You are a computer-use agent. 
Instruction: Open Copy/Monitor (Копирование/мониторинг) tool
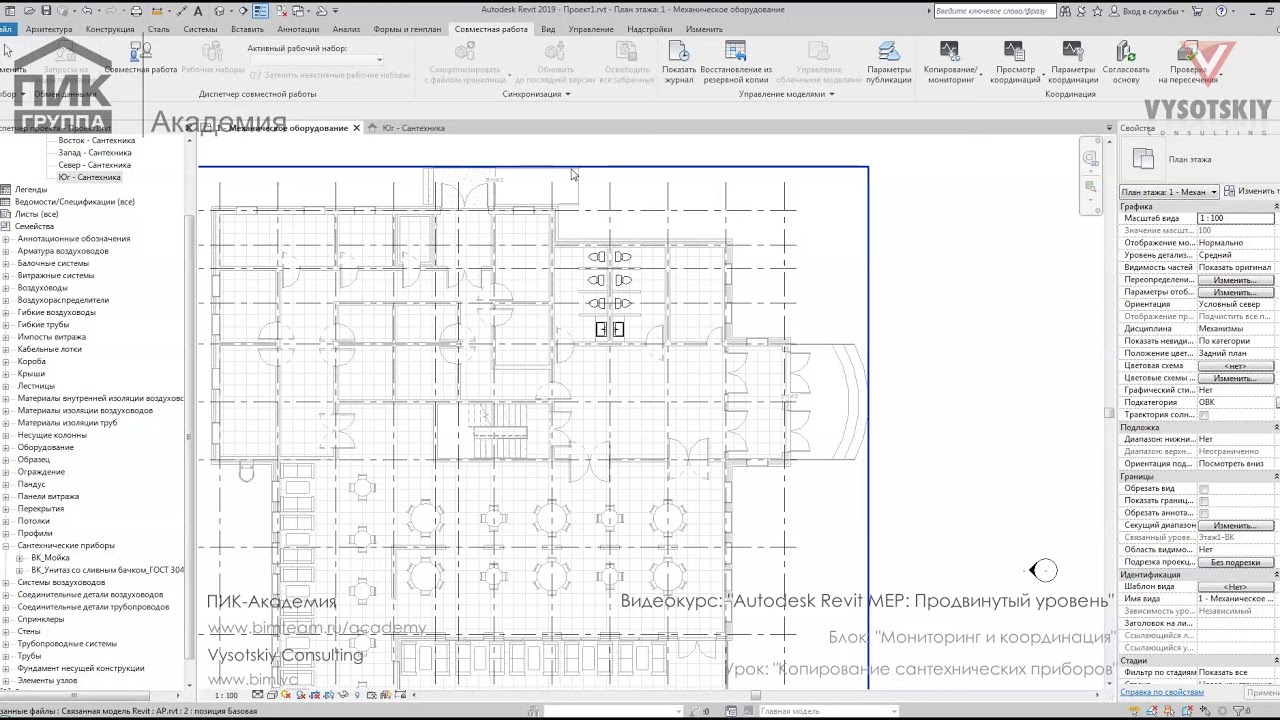pos(950,62)
